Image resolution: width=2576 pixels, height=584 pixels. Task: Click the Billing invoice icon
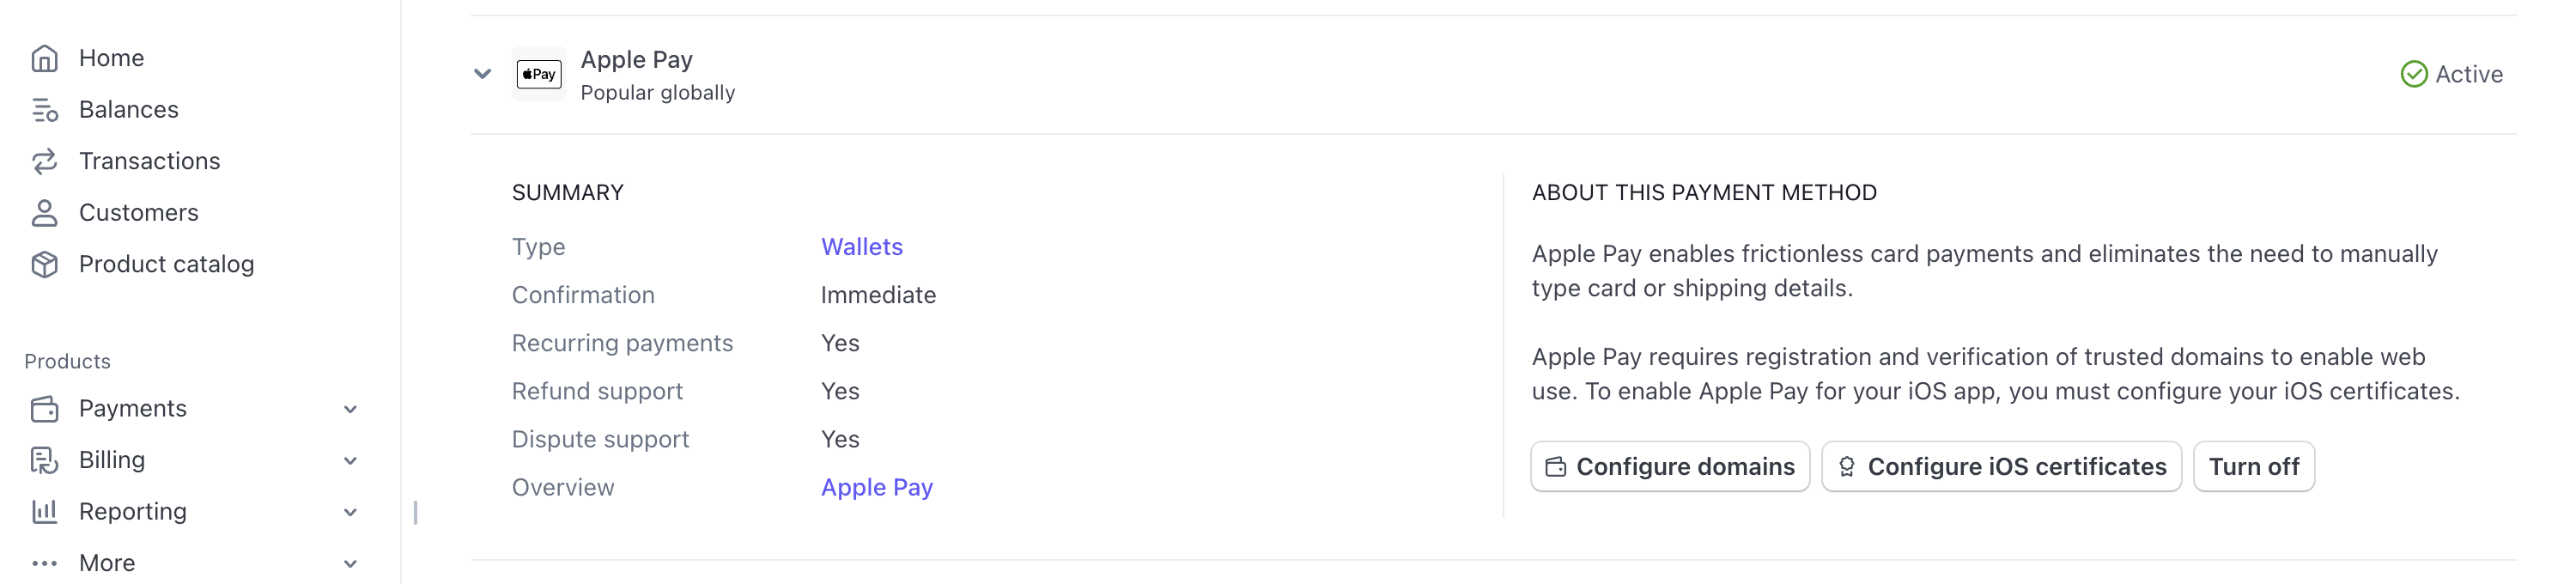tap(44, 460)
